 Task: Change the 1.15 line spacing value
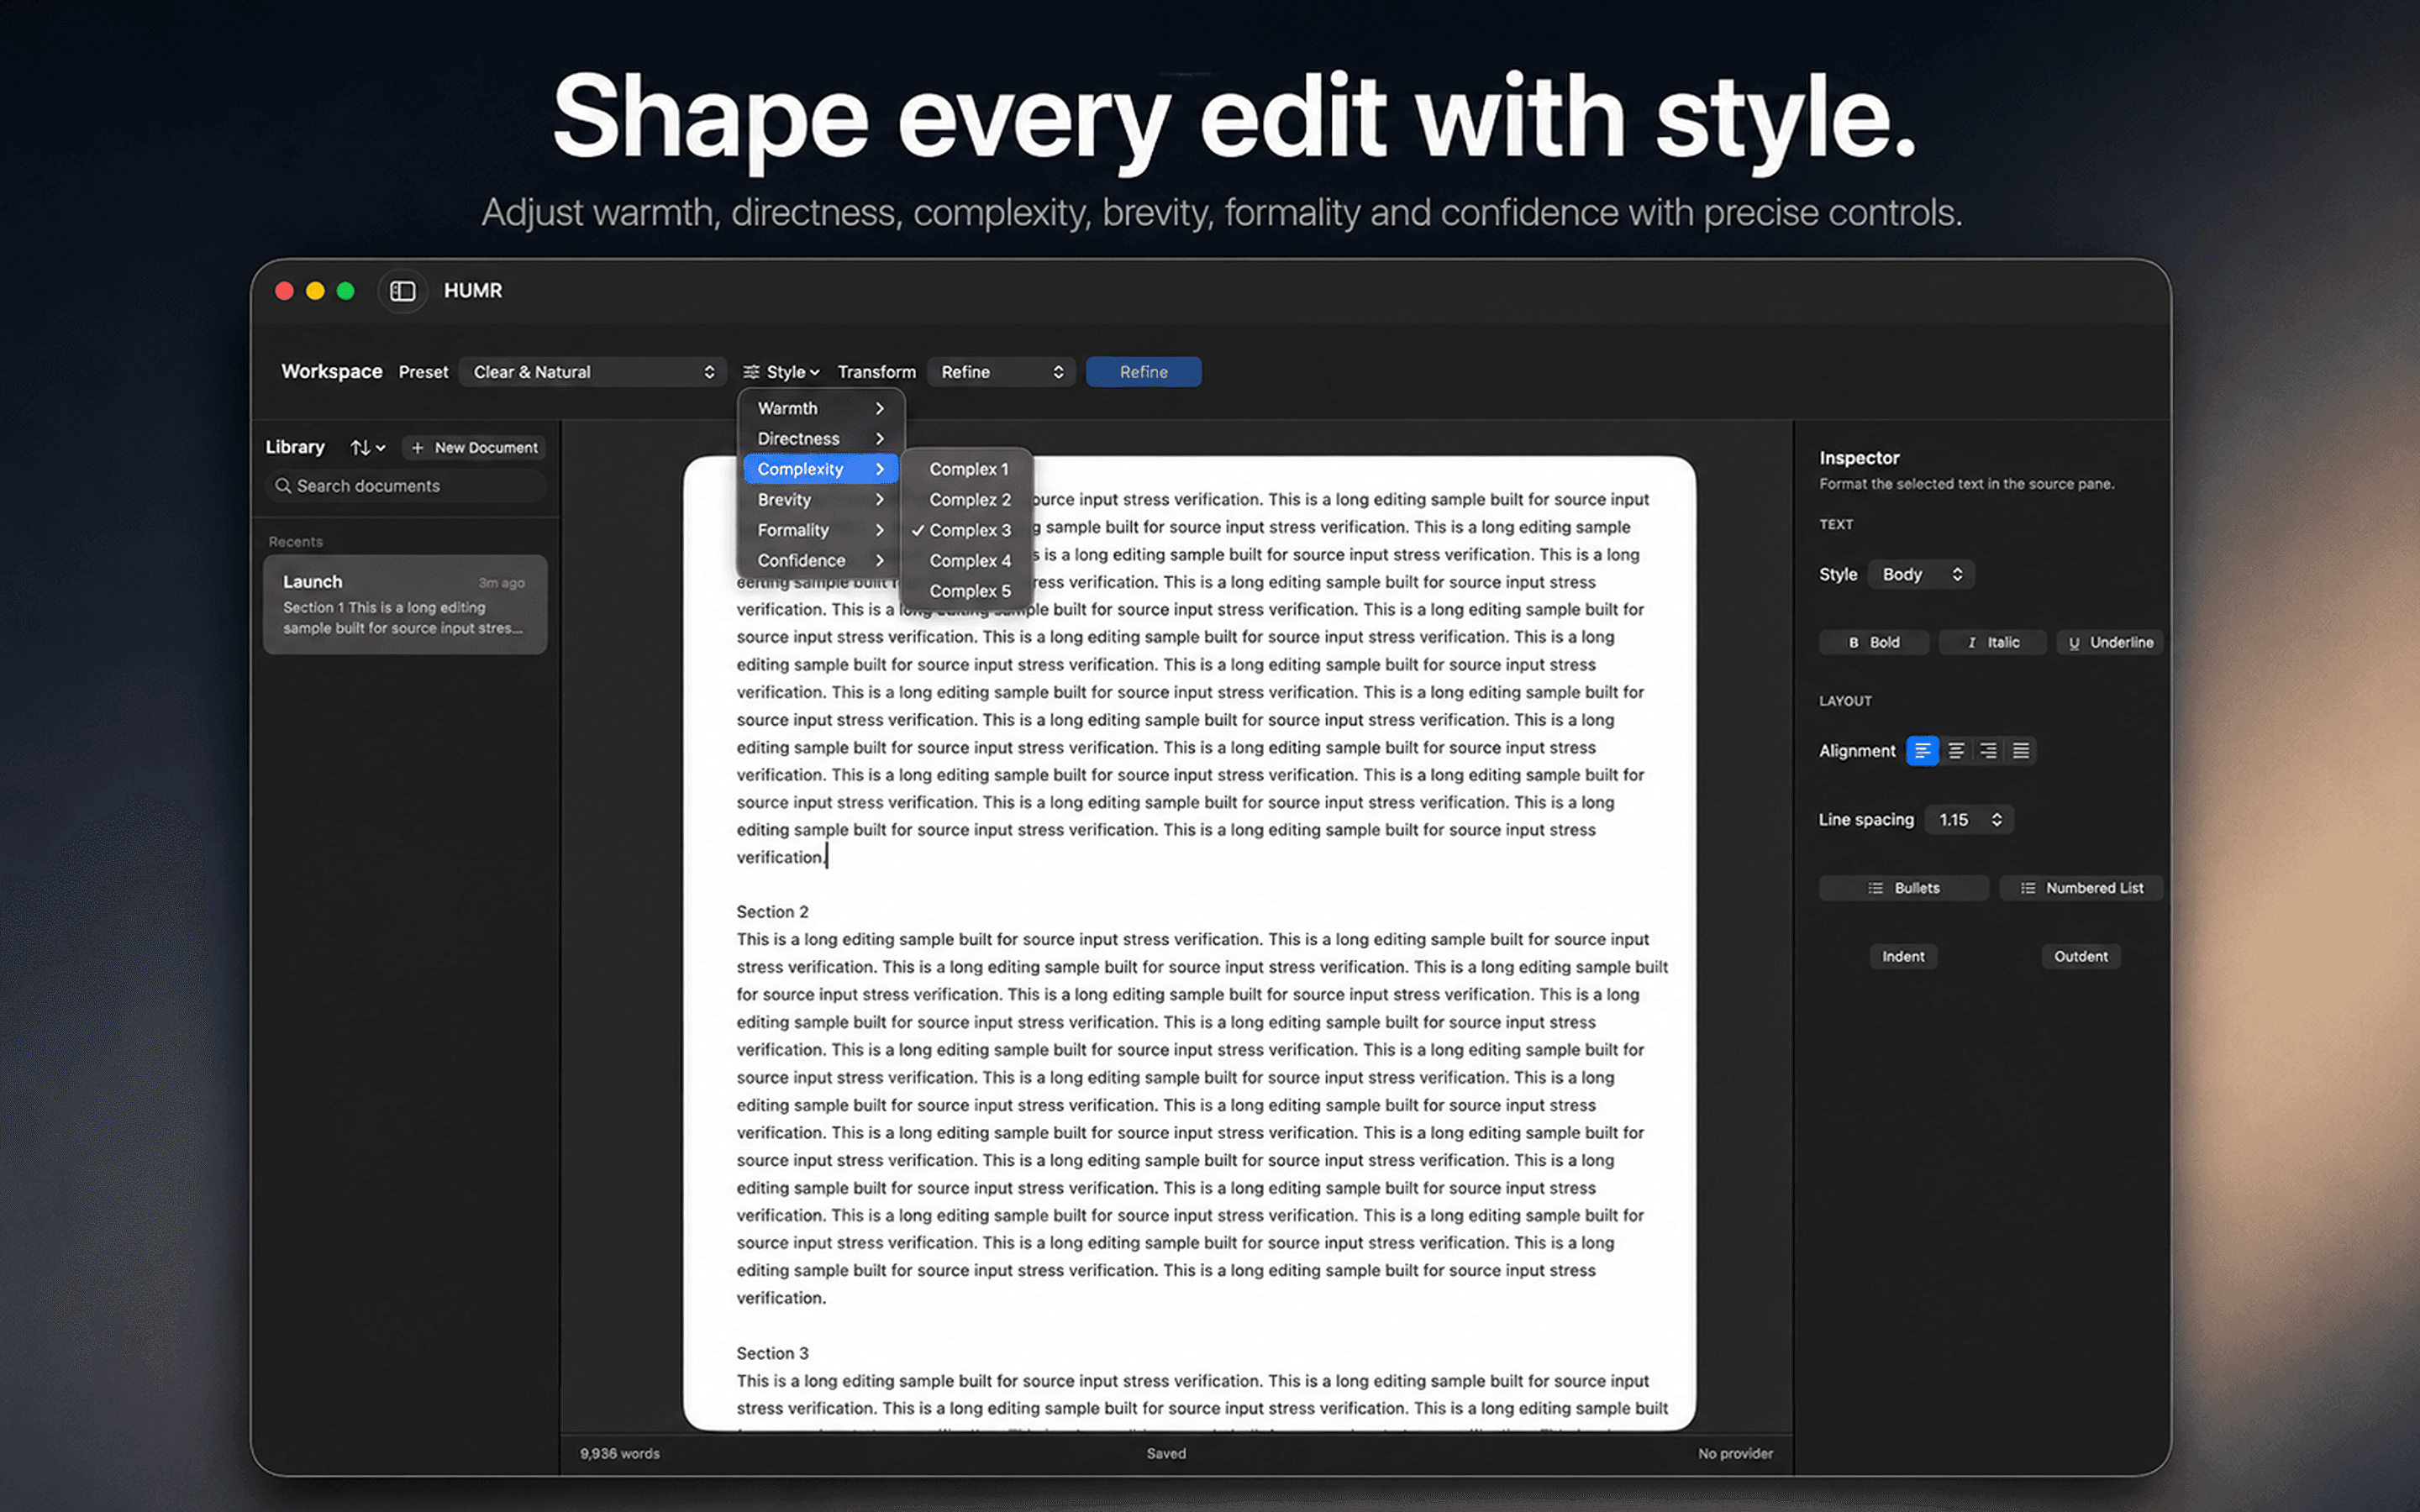coord(1969,820)
